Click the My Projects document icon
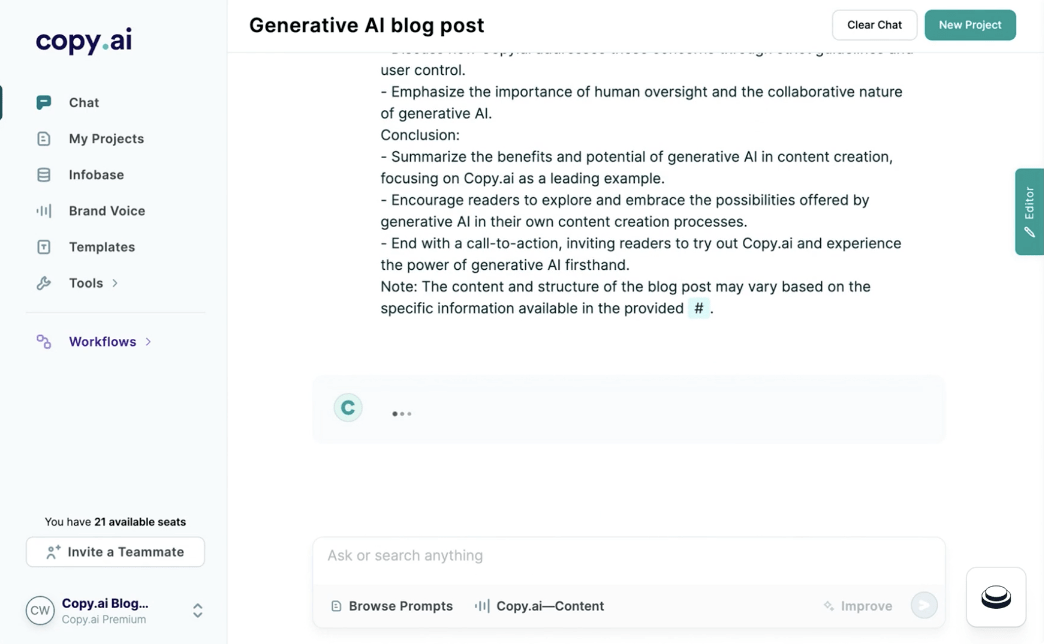The image size is (1052, 644). 44,139
